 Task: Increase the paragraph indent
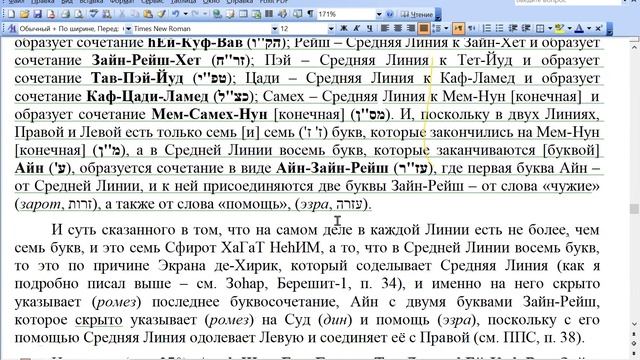pyautogui.click(x=526, y=28)
